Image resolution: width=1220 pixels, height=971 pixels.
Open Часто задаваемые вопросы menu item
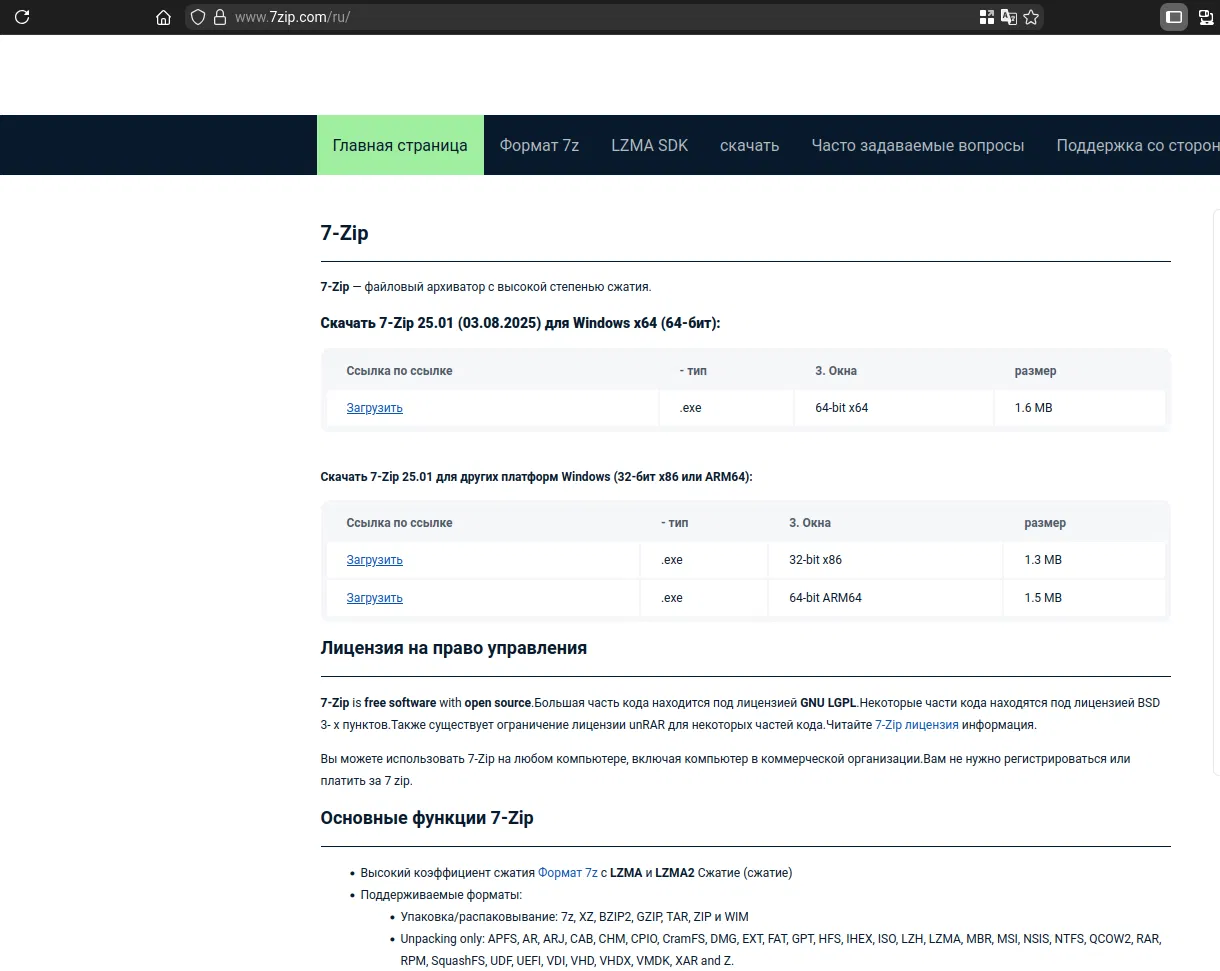tap(918, 145)
